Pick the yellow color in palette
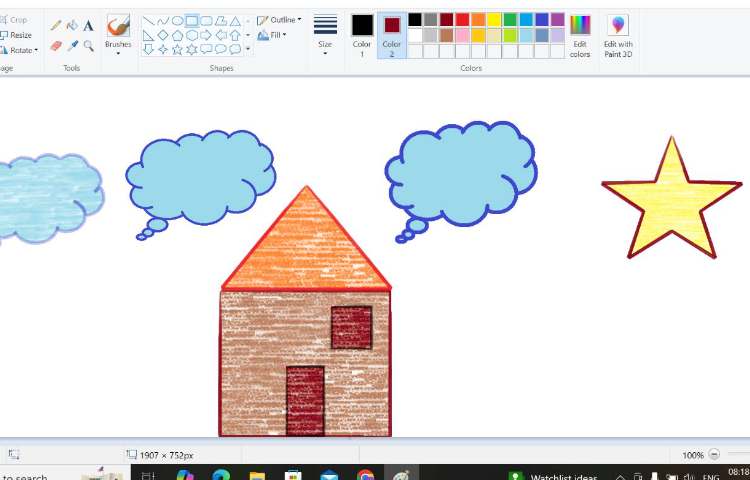Image resolution: width=750 pixels, height=480 pixels. click(x=494, y=20)
